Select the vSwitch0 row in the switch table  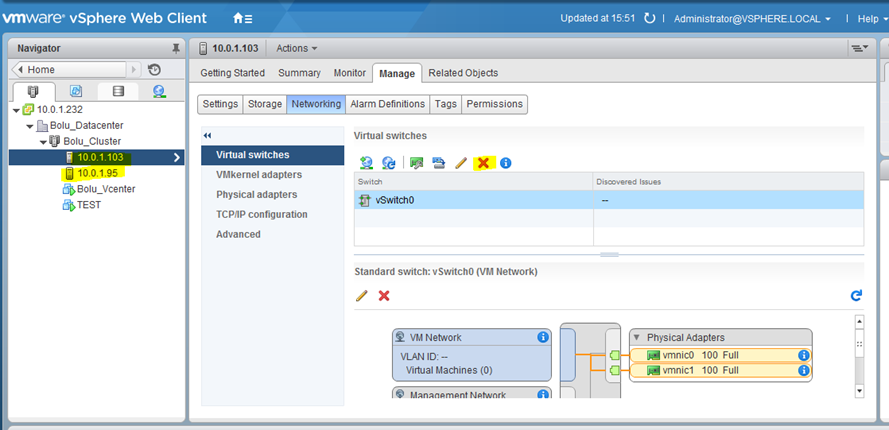click(609, 200)
